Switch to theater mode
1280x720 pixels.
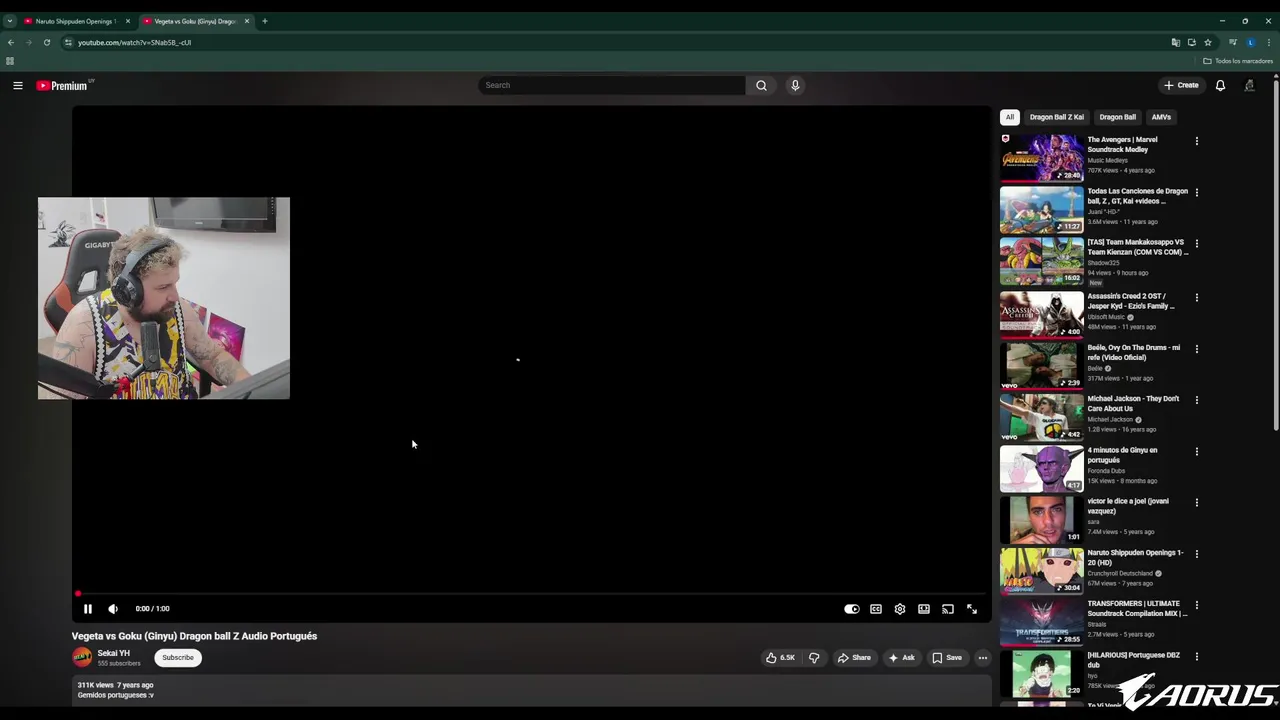(924, 609)
